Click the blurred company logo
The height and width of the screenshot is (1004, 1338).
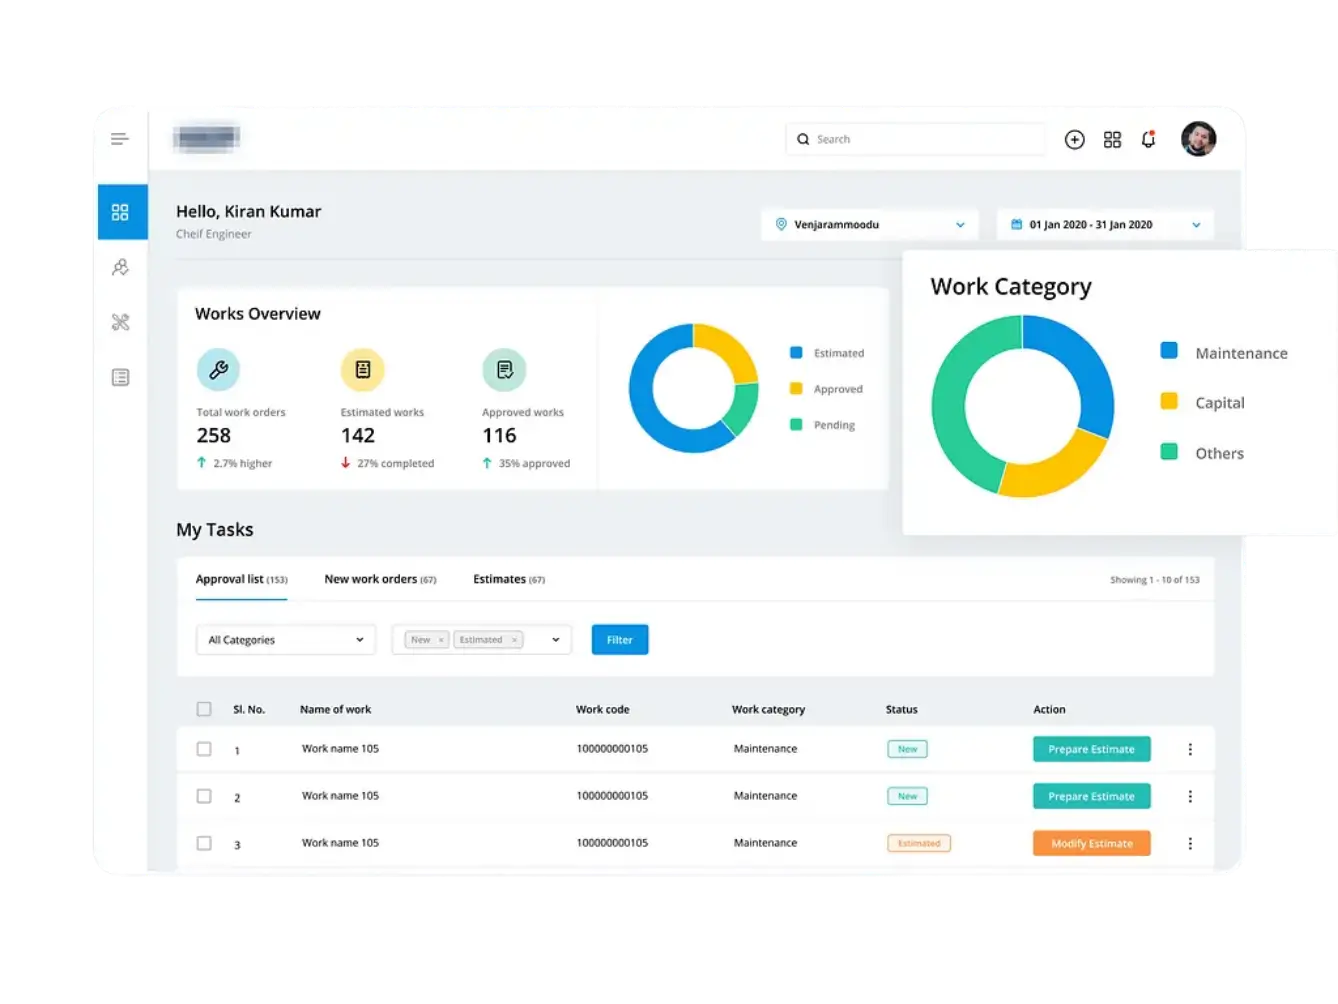(206, 137)
